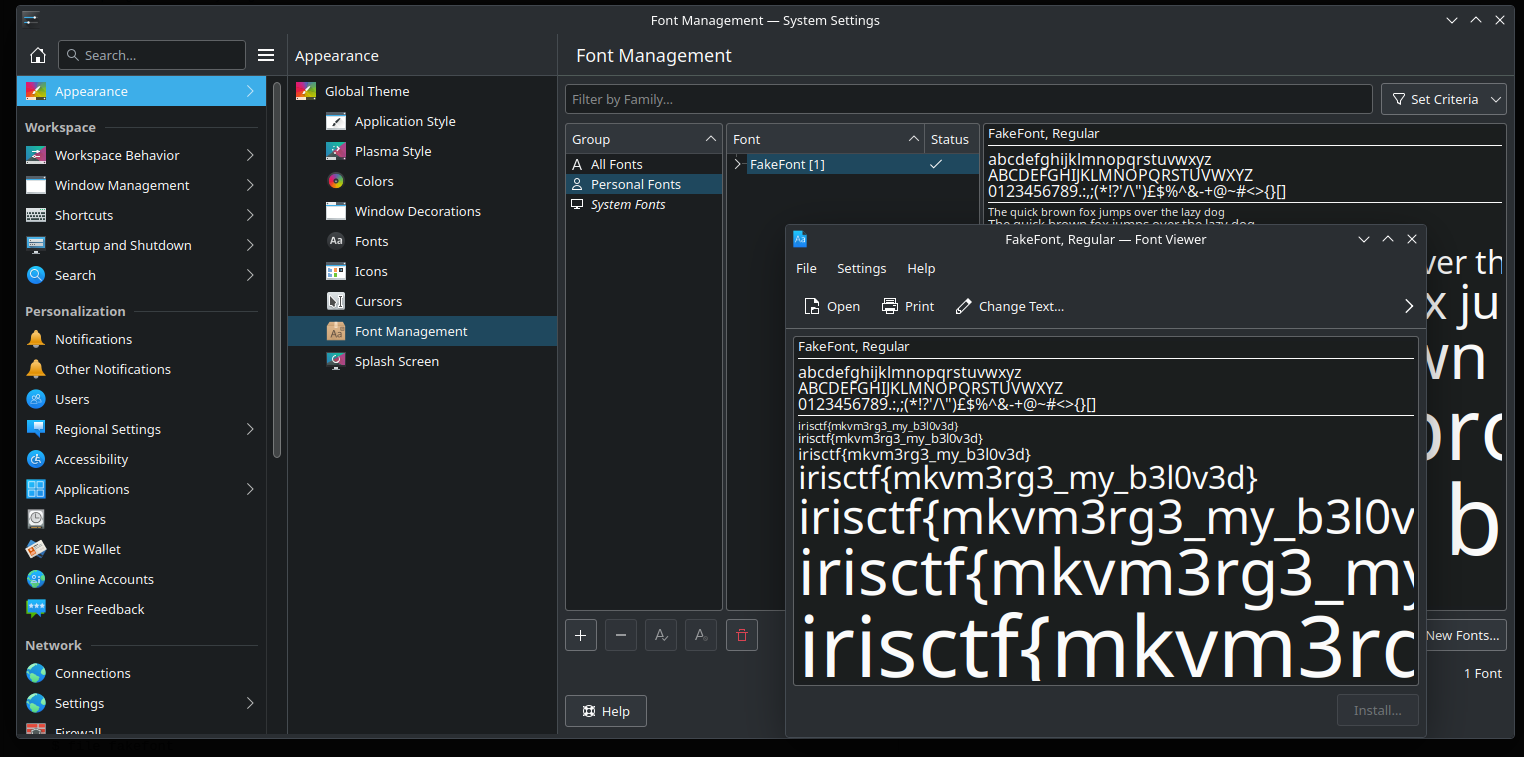Open Online Accounts via its icon

click(x=36, y=579)
